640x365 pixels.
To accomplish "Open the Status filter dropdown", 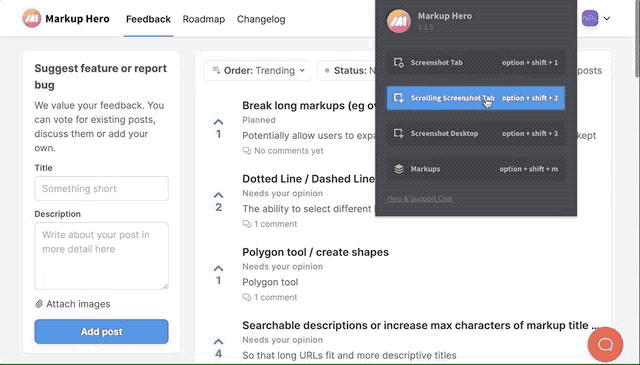I will [x=346, y=71].
